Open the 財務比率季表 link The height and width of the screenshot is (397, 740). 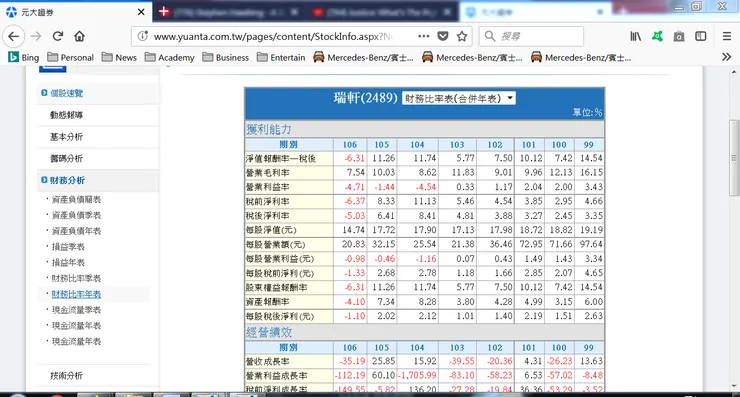[76, 278]
